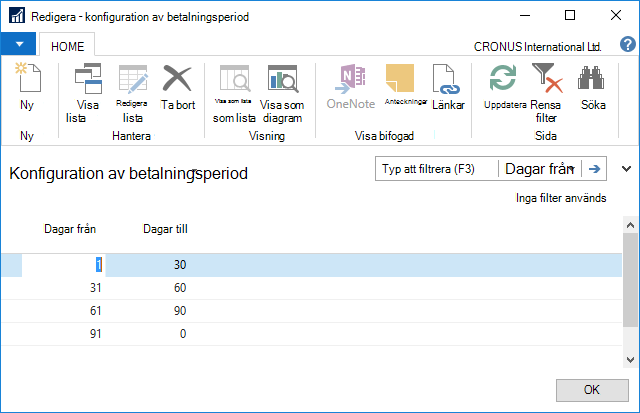Open the blue application menu dropdown

point(18,44)
